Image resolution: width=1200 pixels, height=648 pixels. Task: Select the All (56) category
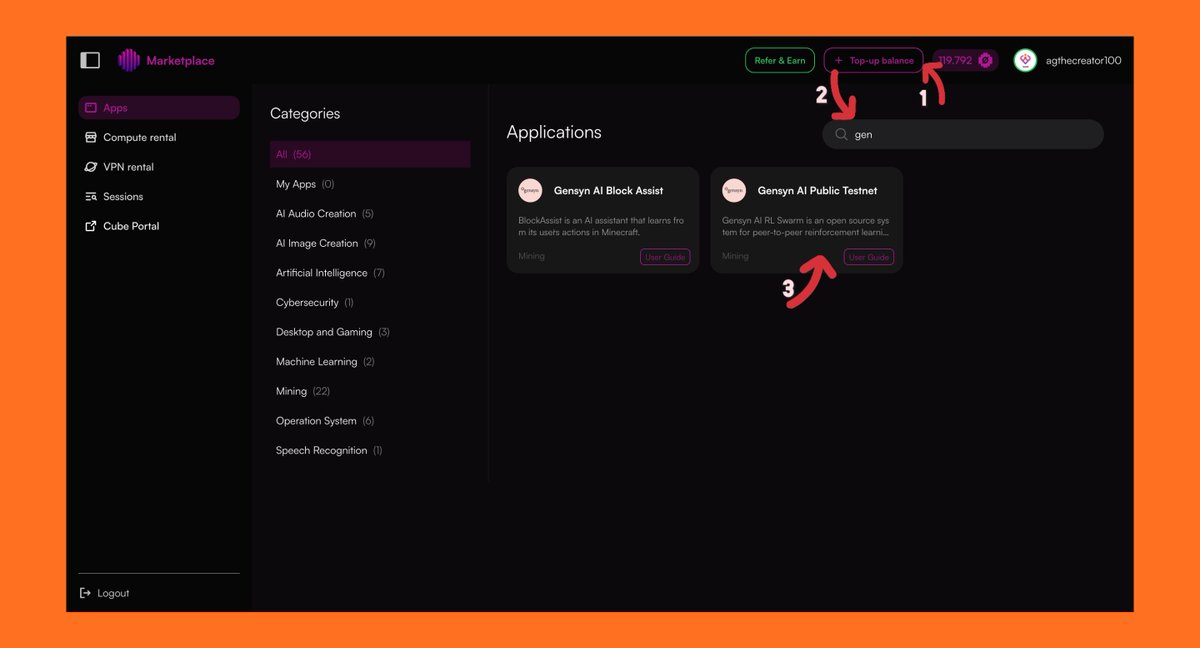pos(370,154)
